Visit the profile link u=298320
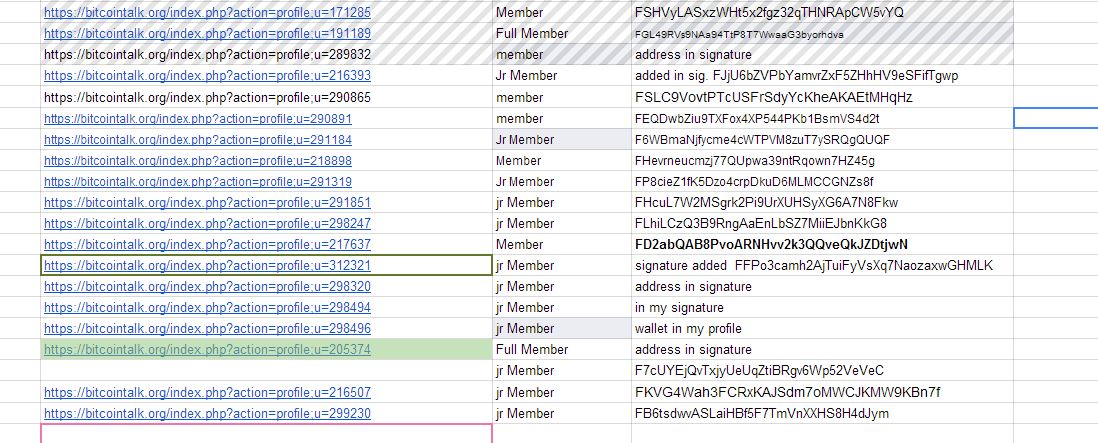Screen dimensions: 1098x443 pos(207,286)
